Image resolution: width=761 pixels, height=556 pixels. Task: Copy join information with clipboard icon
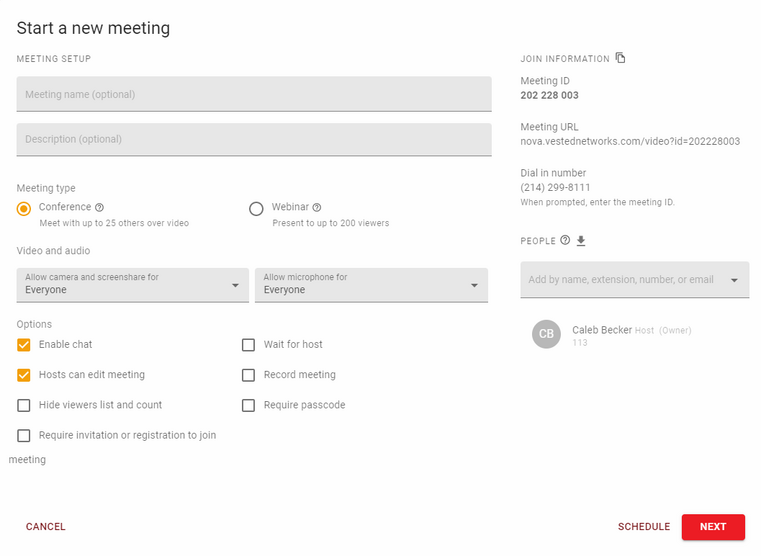[x=620, y=58]
